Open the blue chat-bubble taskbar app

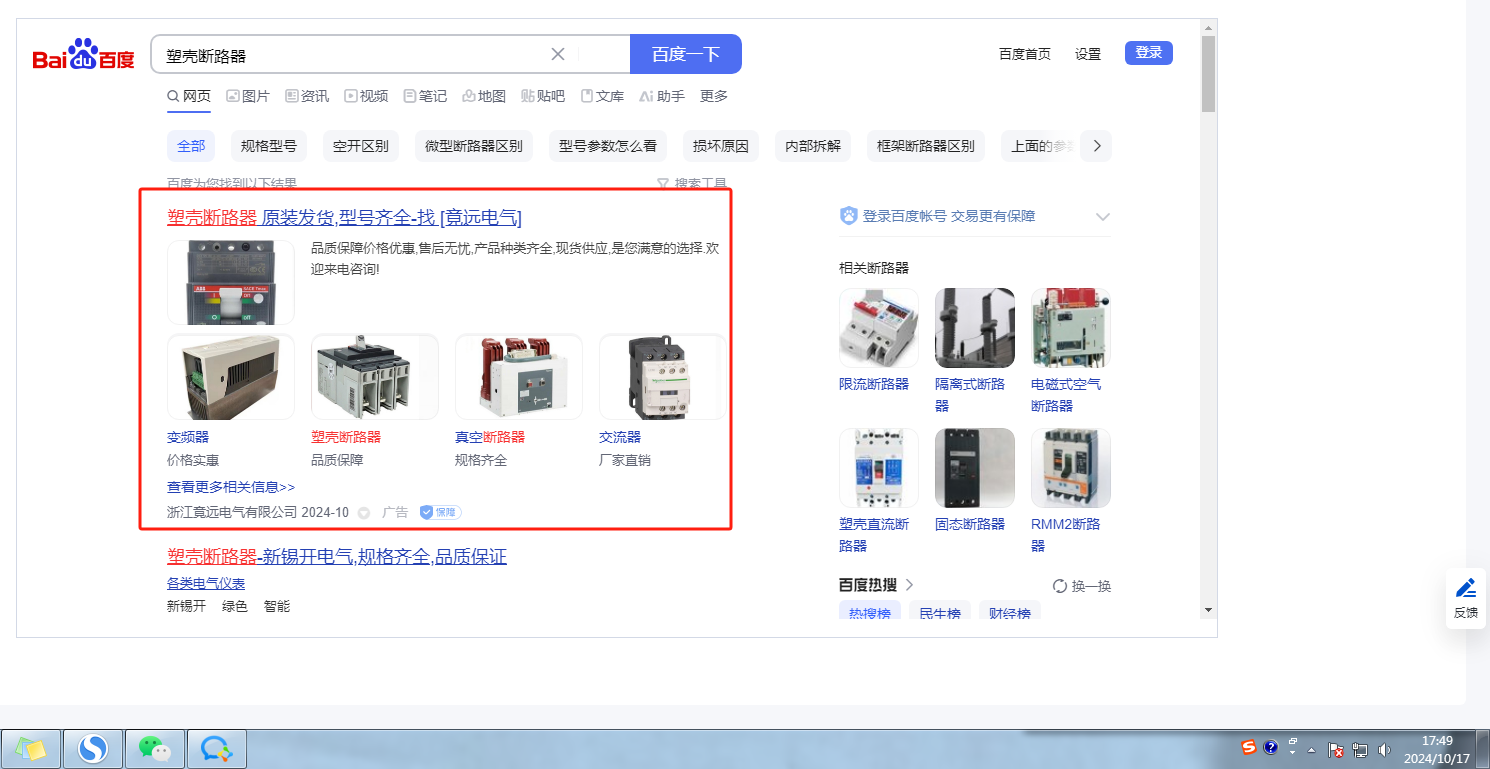click(216, 748)
